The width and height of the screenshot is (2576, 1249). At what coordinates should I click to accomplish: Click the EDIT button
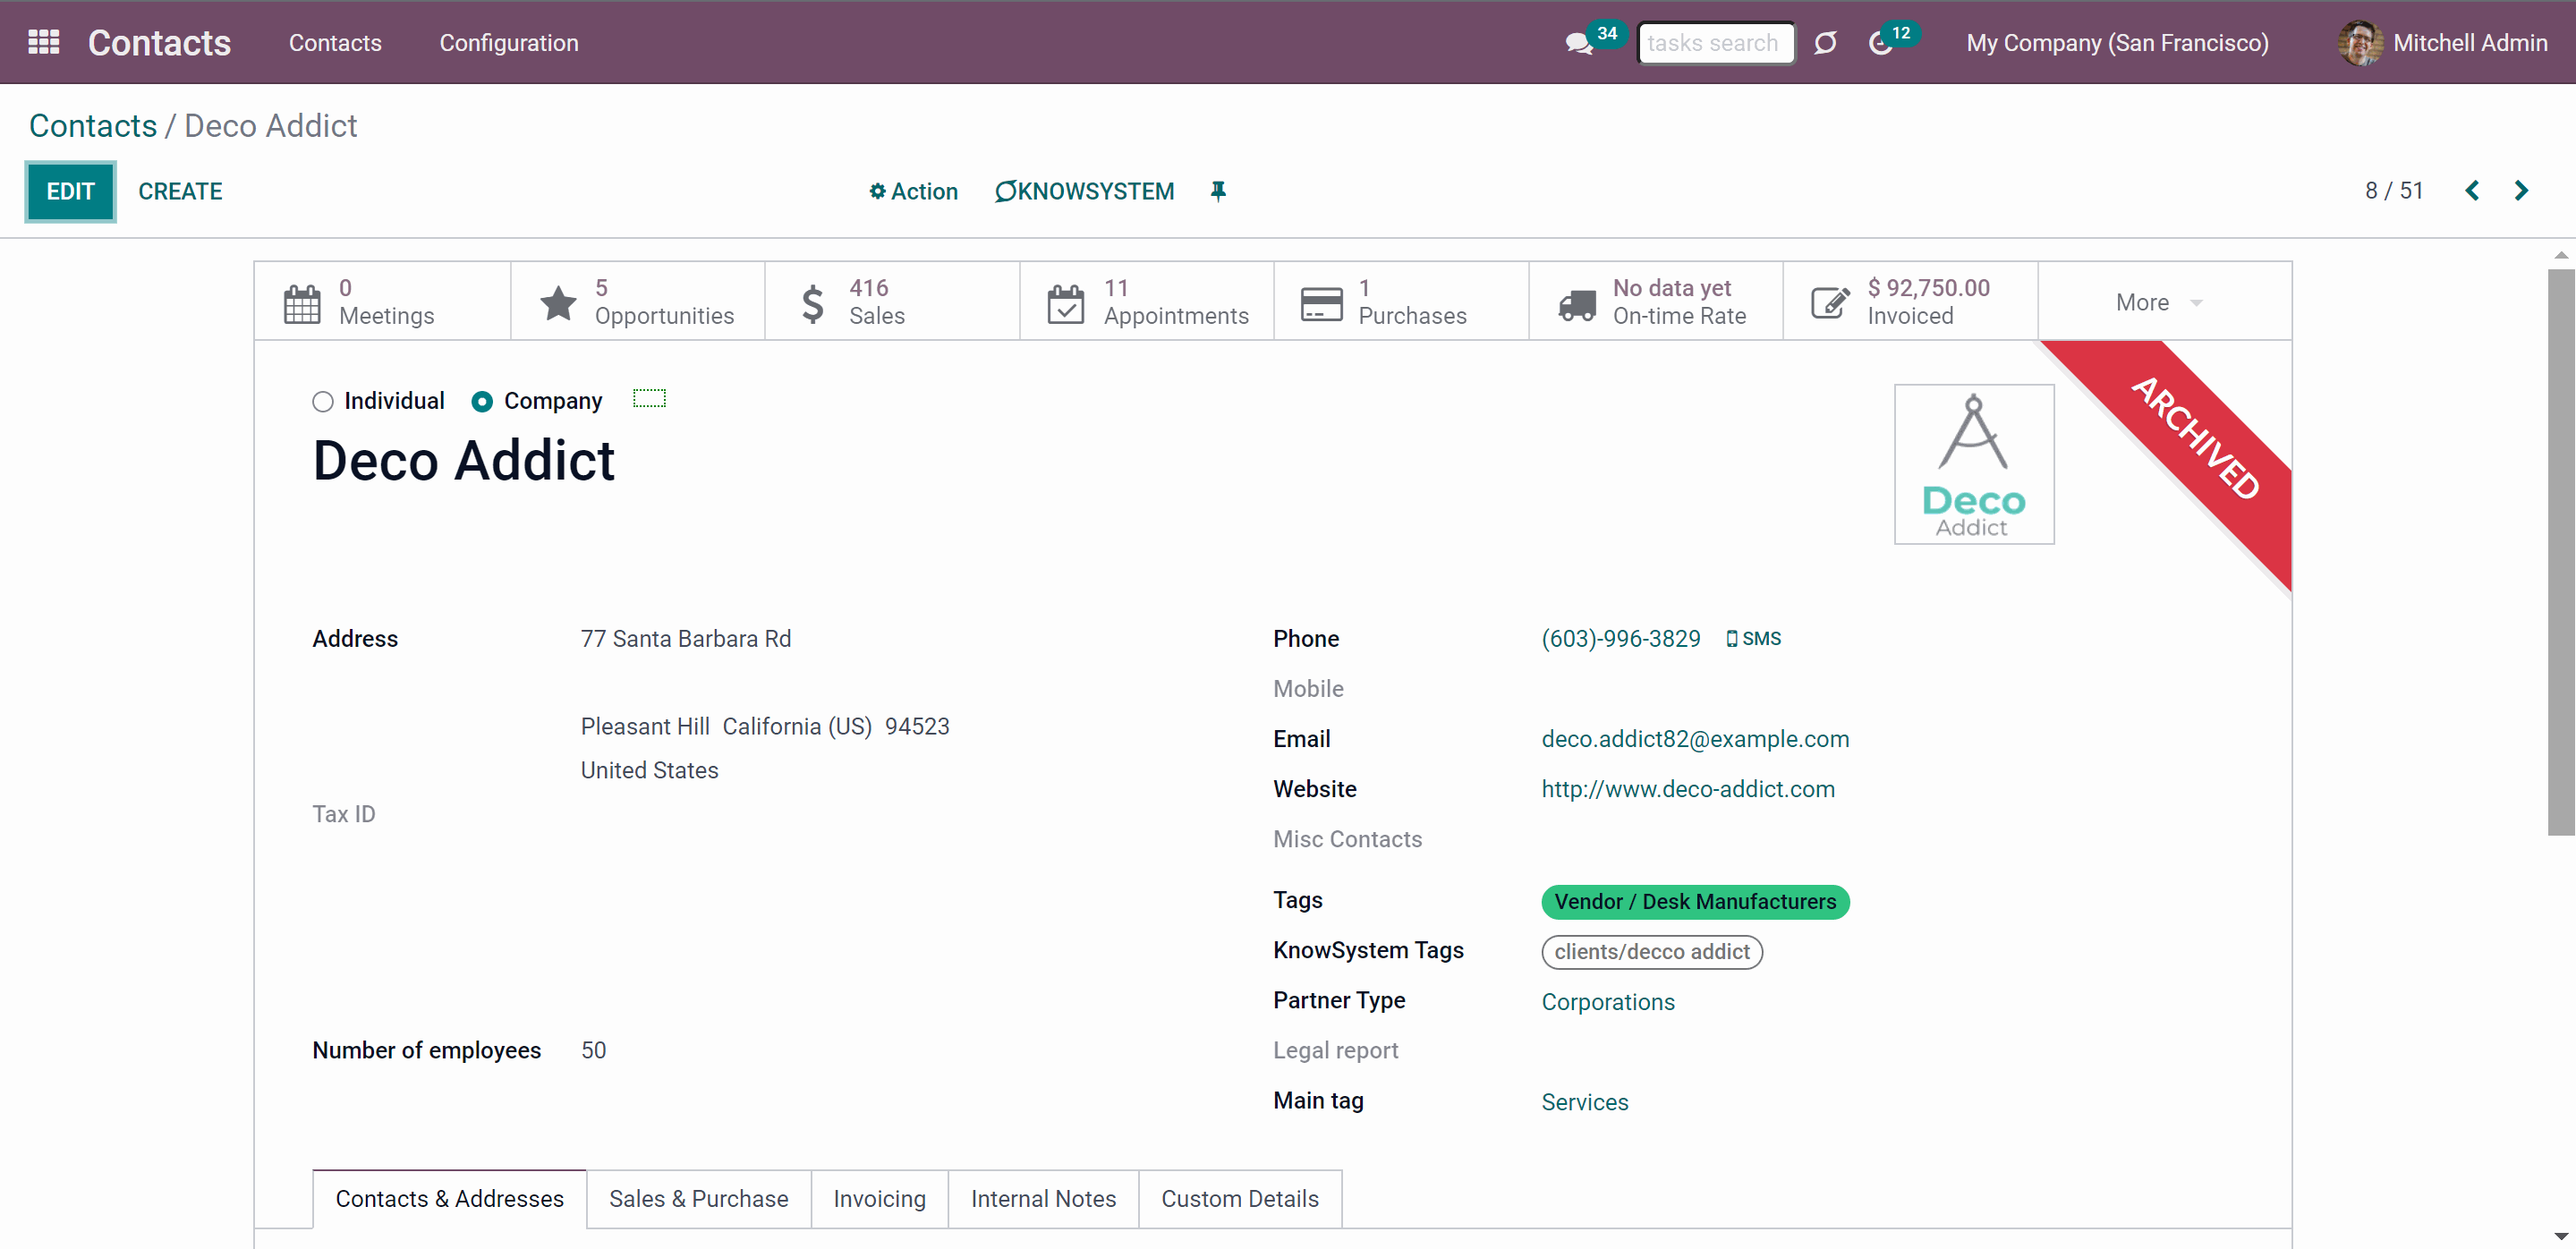tap(70, 191)
